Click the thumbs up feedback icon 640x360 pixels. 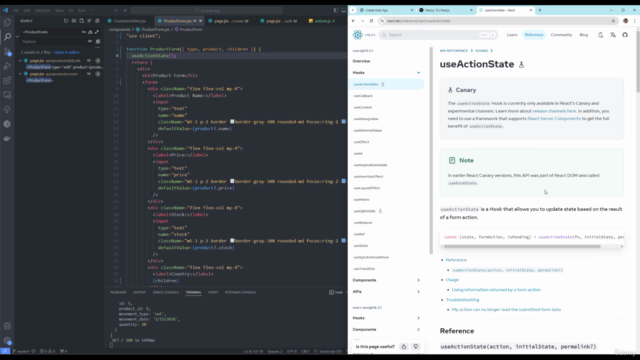click(404, 347)
